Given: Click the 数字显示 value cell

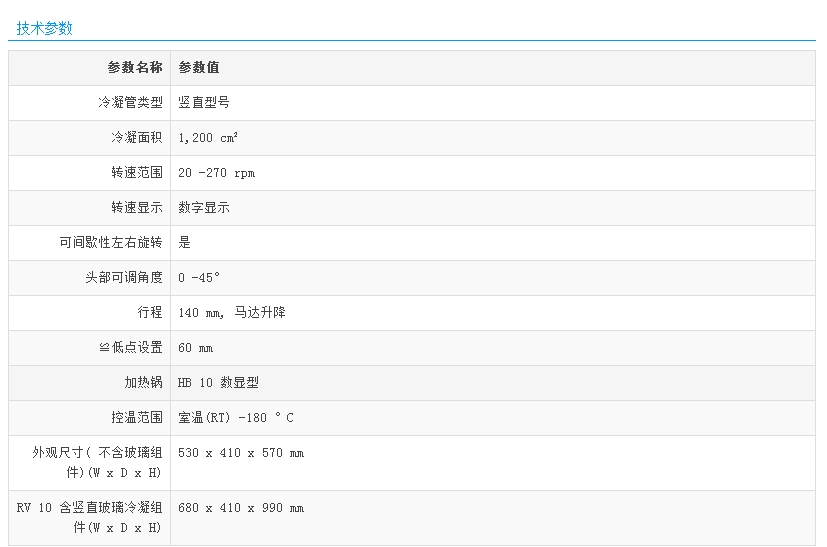Looking at the screenshot, I should 204,208.
